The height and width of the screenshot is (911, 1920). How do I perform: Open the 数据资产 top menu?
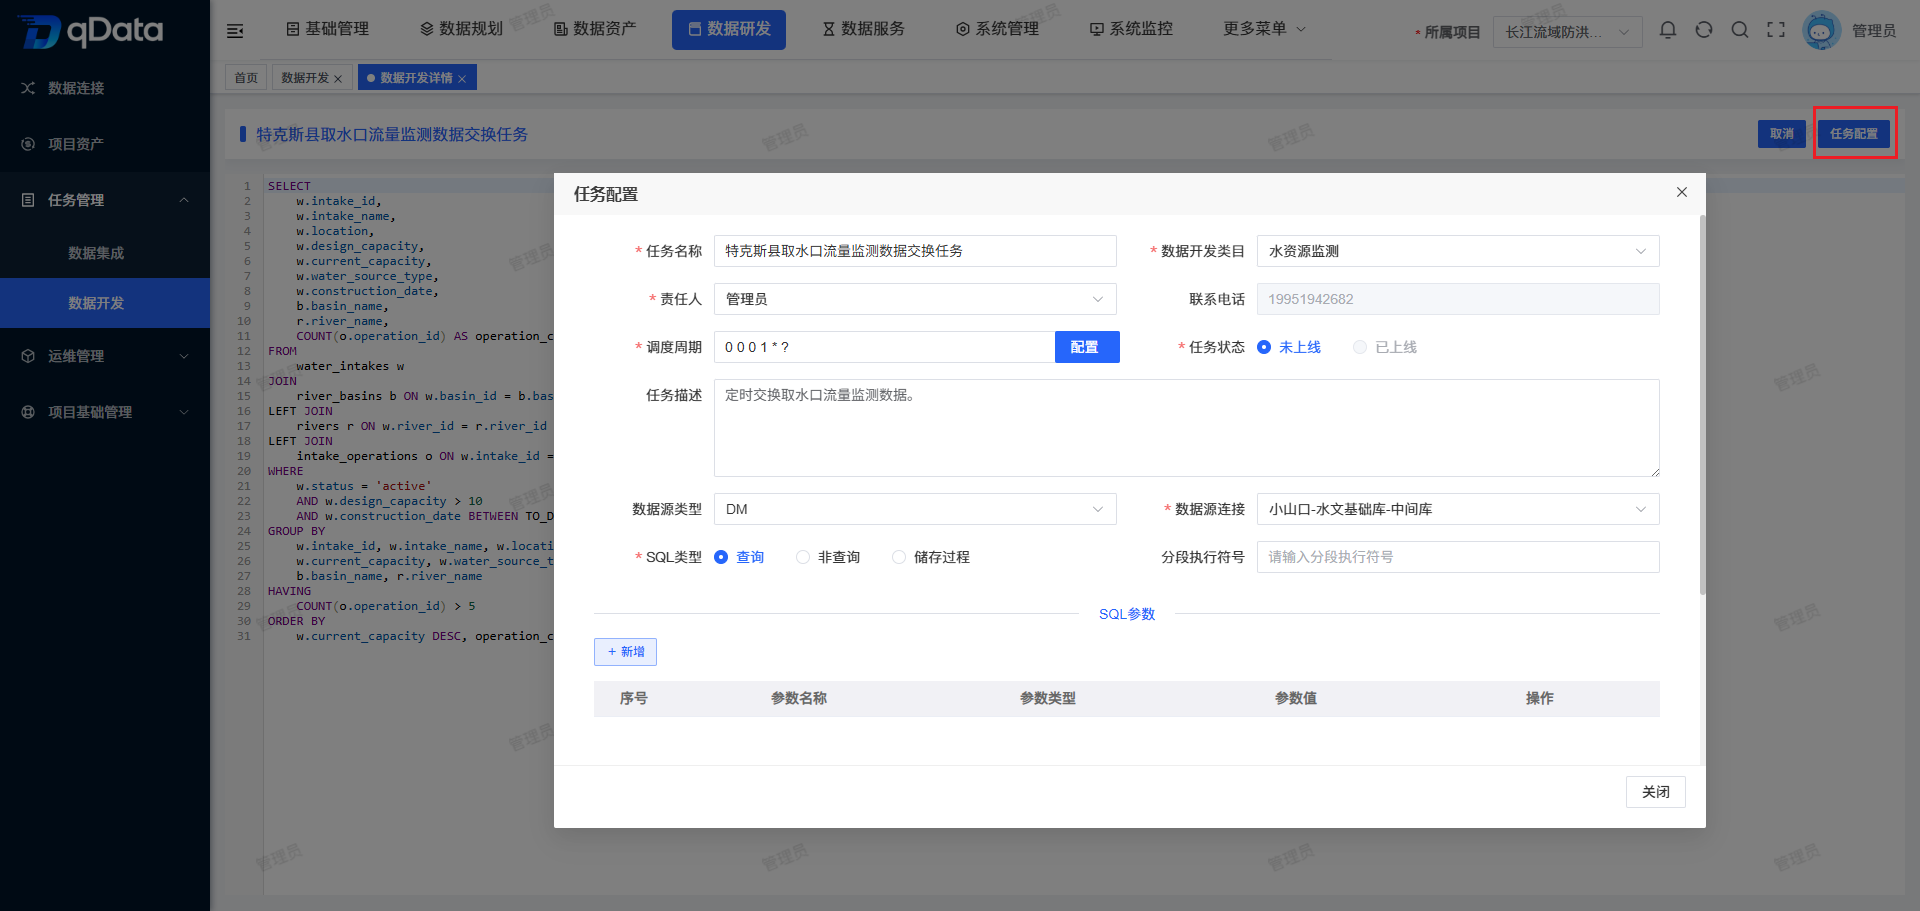pyautogui.click(x=595, y=29)
